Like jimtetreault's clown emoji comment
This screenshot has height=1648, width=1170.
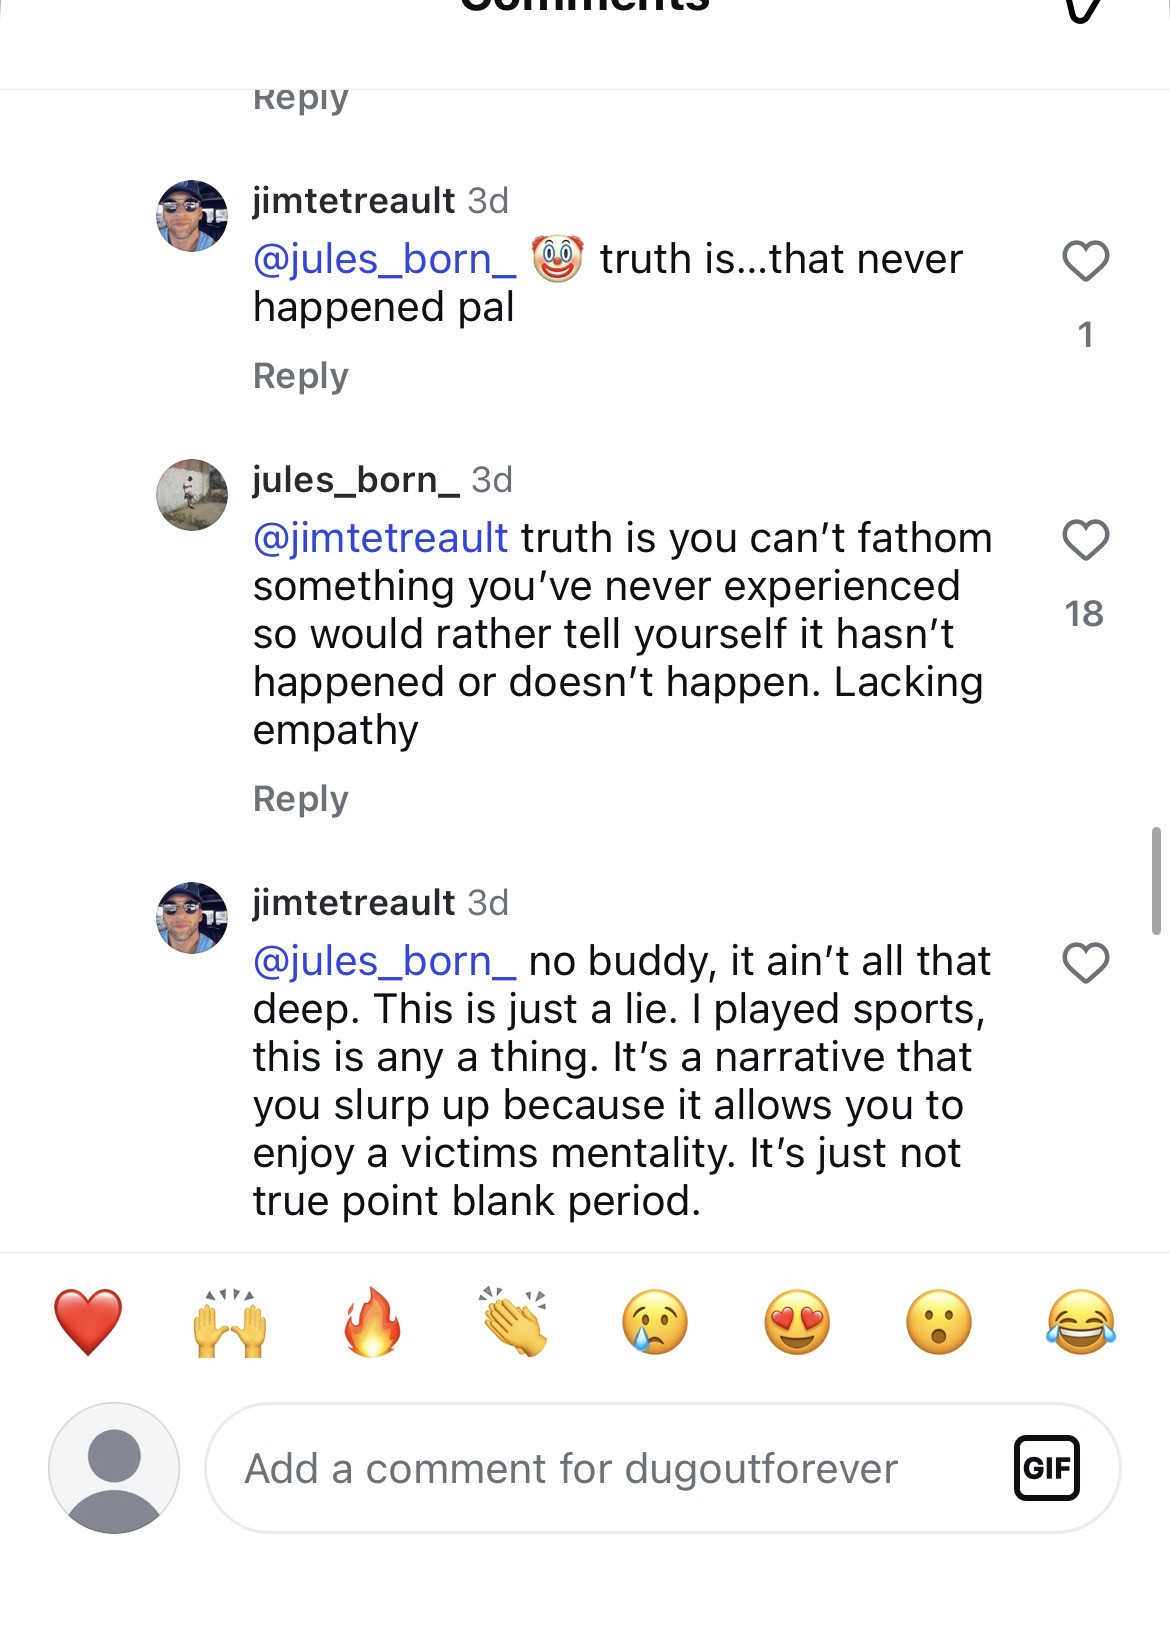1085,261
